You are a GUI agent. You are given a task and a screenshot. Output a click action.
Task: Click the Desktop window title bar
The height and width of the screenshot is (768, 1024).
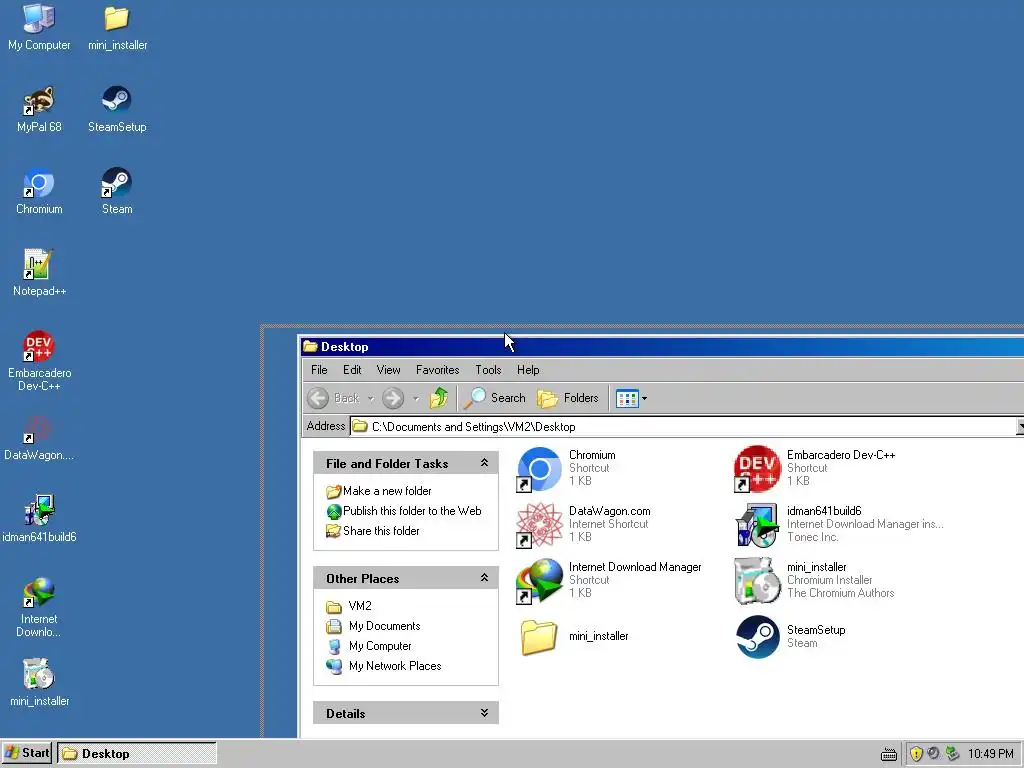662,346
